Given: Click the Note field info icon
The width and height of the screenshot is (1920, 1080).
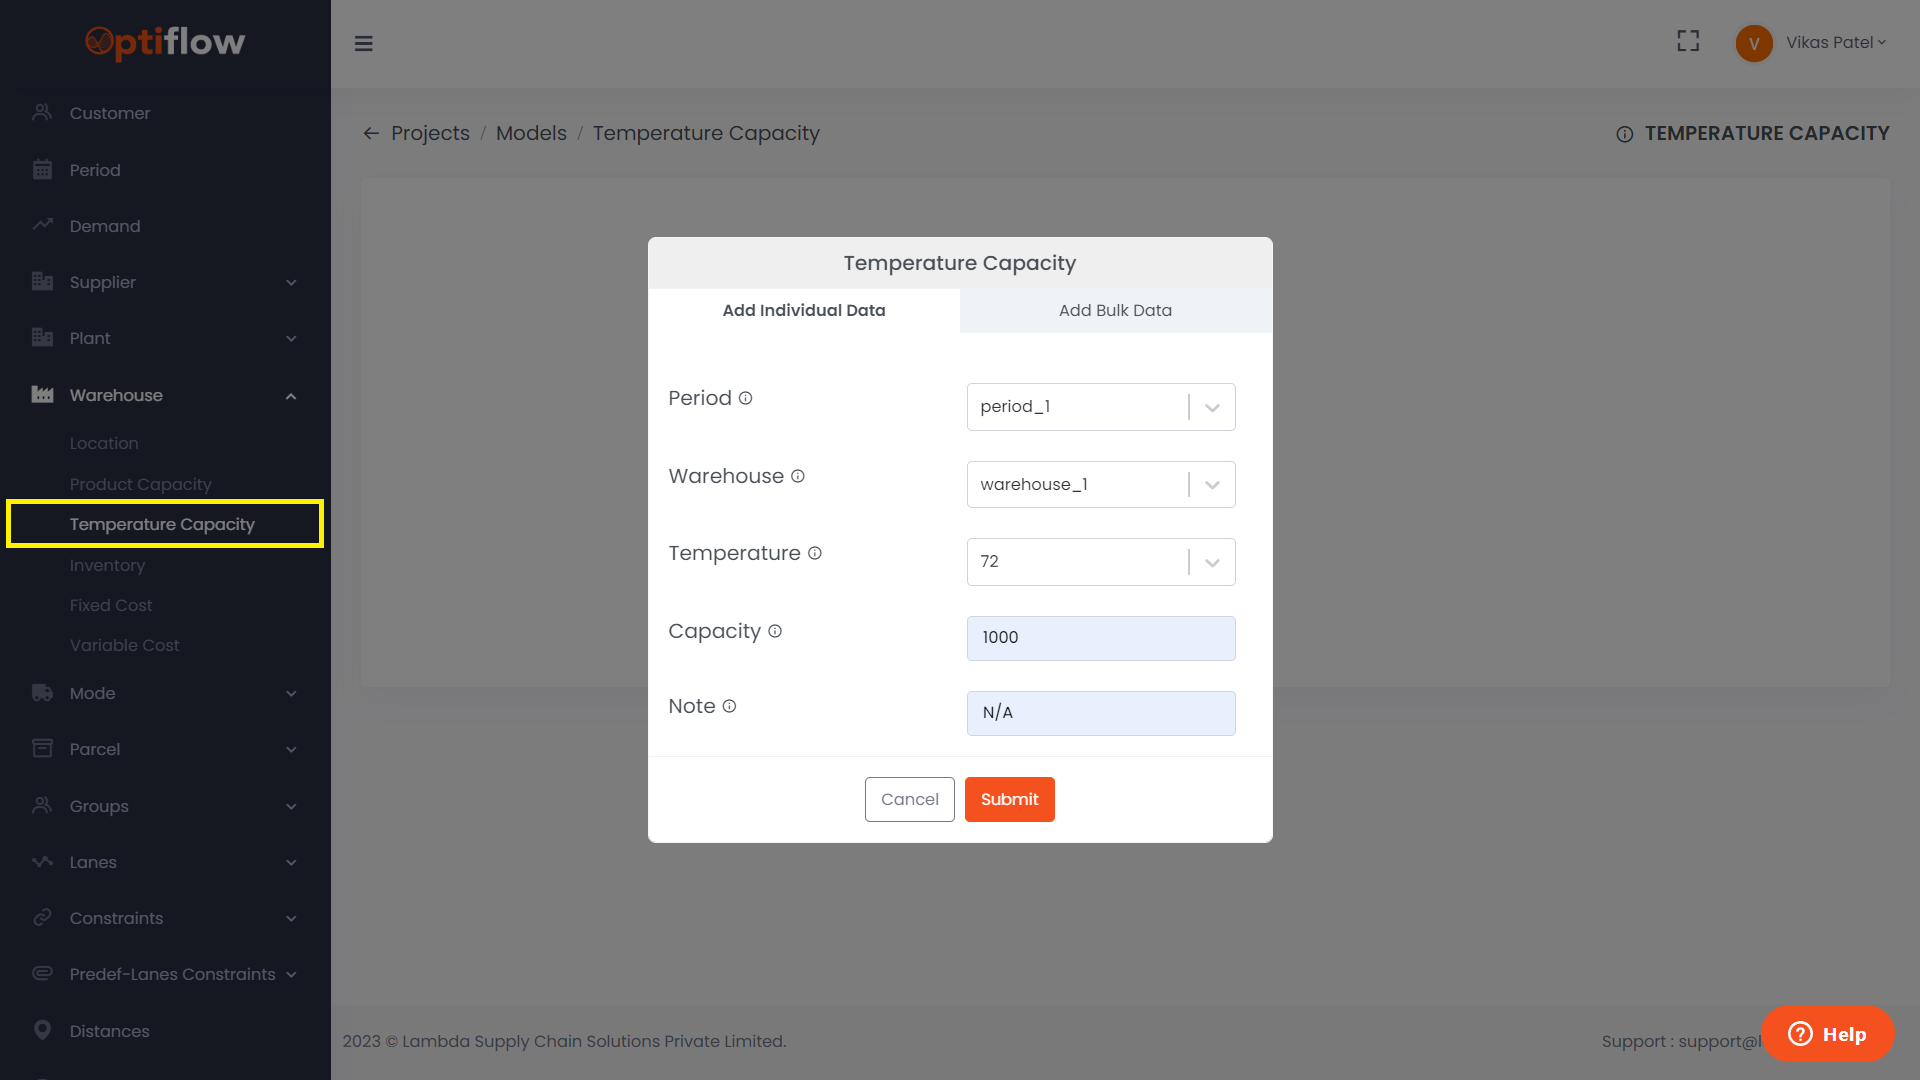Looking at the screenshot, I should pos(729,706).
